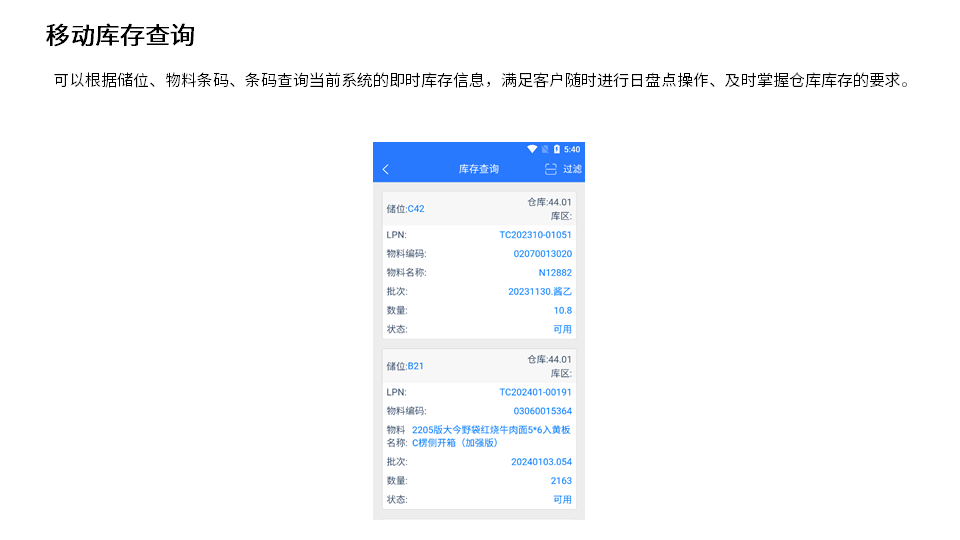The image size is (960, 540).
Task: Click material name N12882
Action: point(555,272)
